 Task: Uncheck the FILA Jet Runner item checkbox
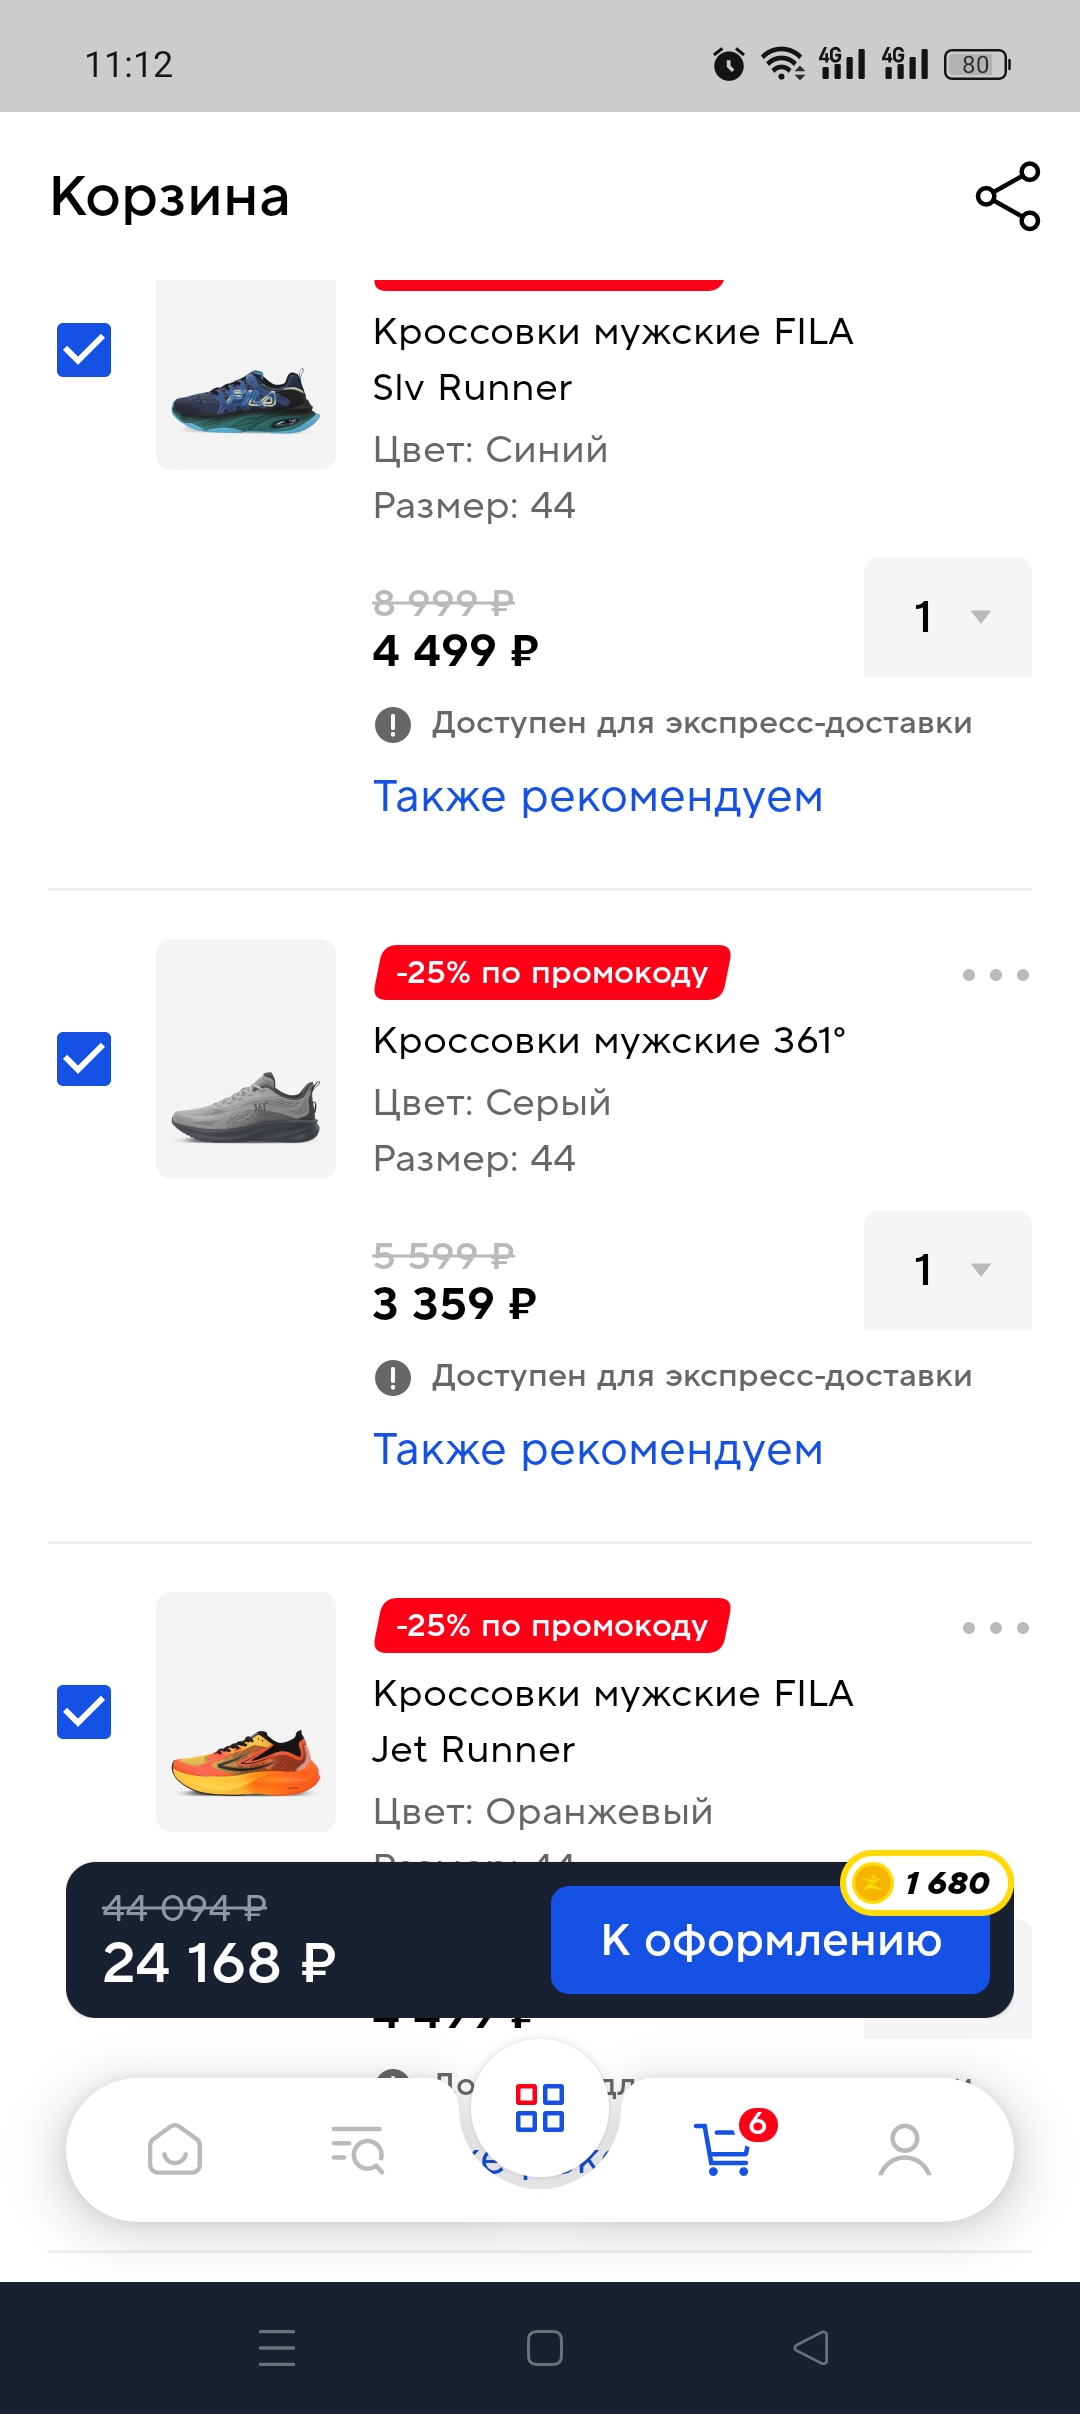[84, 1712]
